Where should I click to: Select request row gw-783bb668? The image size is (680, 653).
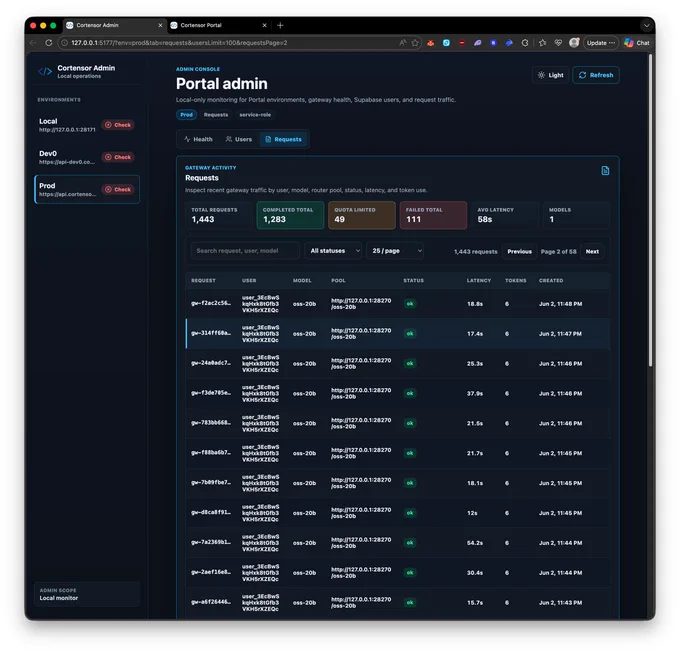(398, 424)
